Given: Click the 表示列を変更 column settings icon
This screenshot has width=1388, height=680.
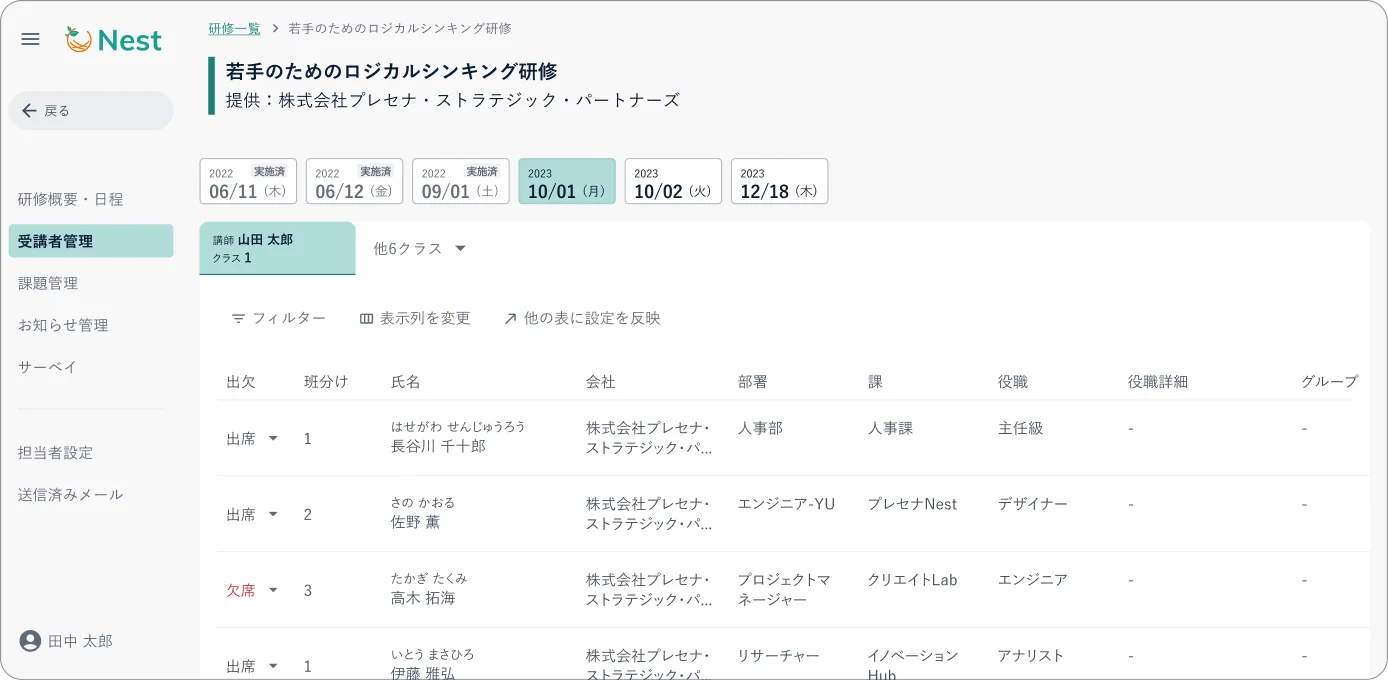Looking at the screenshot, I should [367, 318].
